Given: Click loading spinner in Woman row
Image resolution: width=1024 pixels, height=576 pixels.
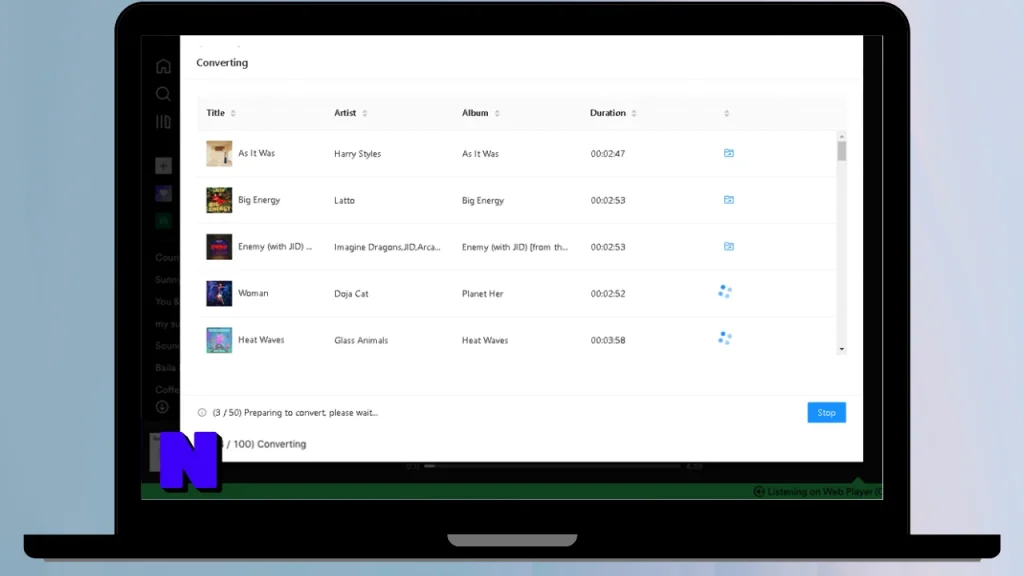Looking at the screenshot, I should (x=725, y=292).
